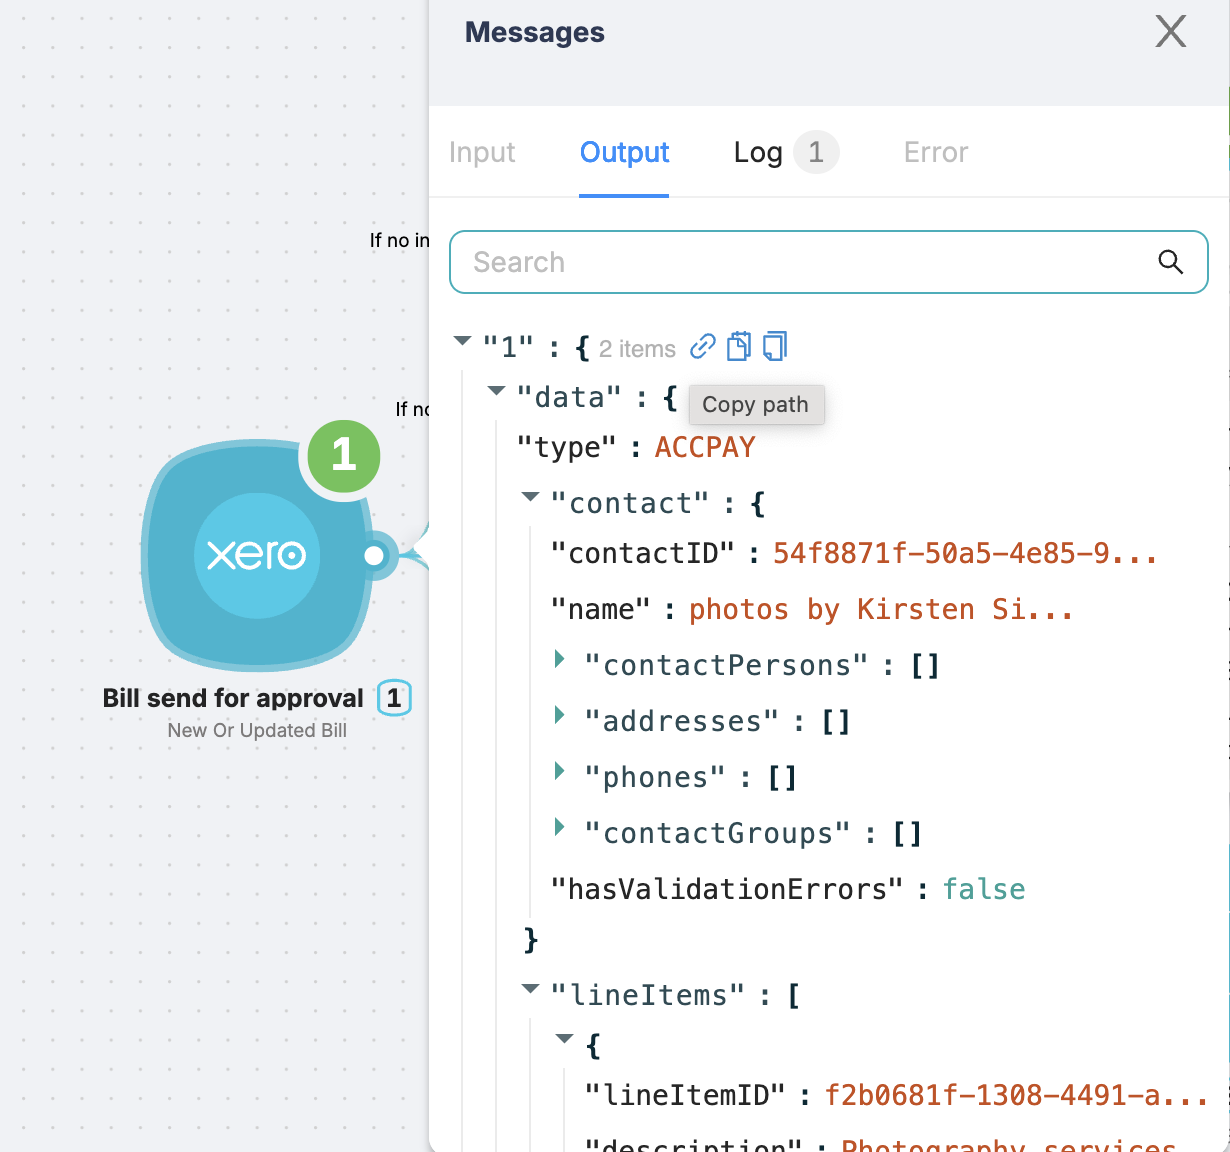The height and width of the screenshot is (1152, 1230).
Task: Collapse the "lineItems" array
Action: 530,989
